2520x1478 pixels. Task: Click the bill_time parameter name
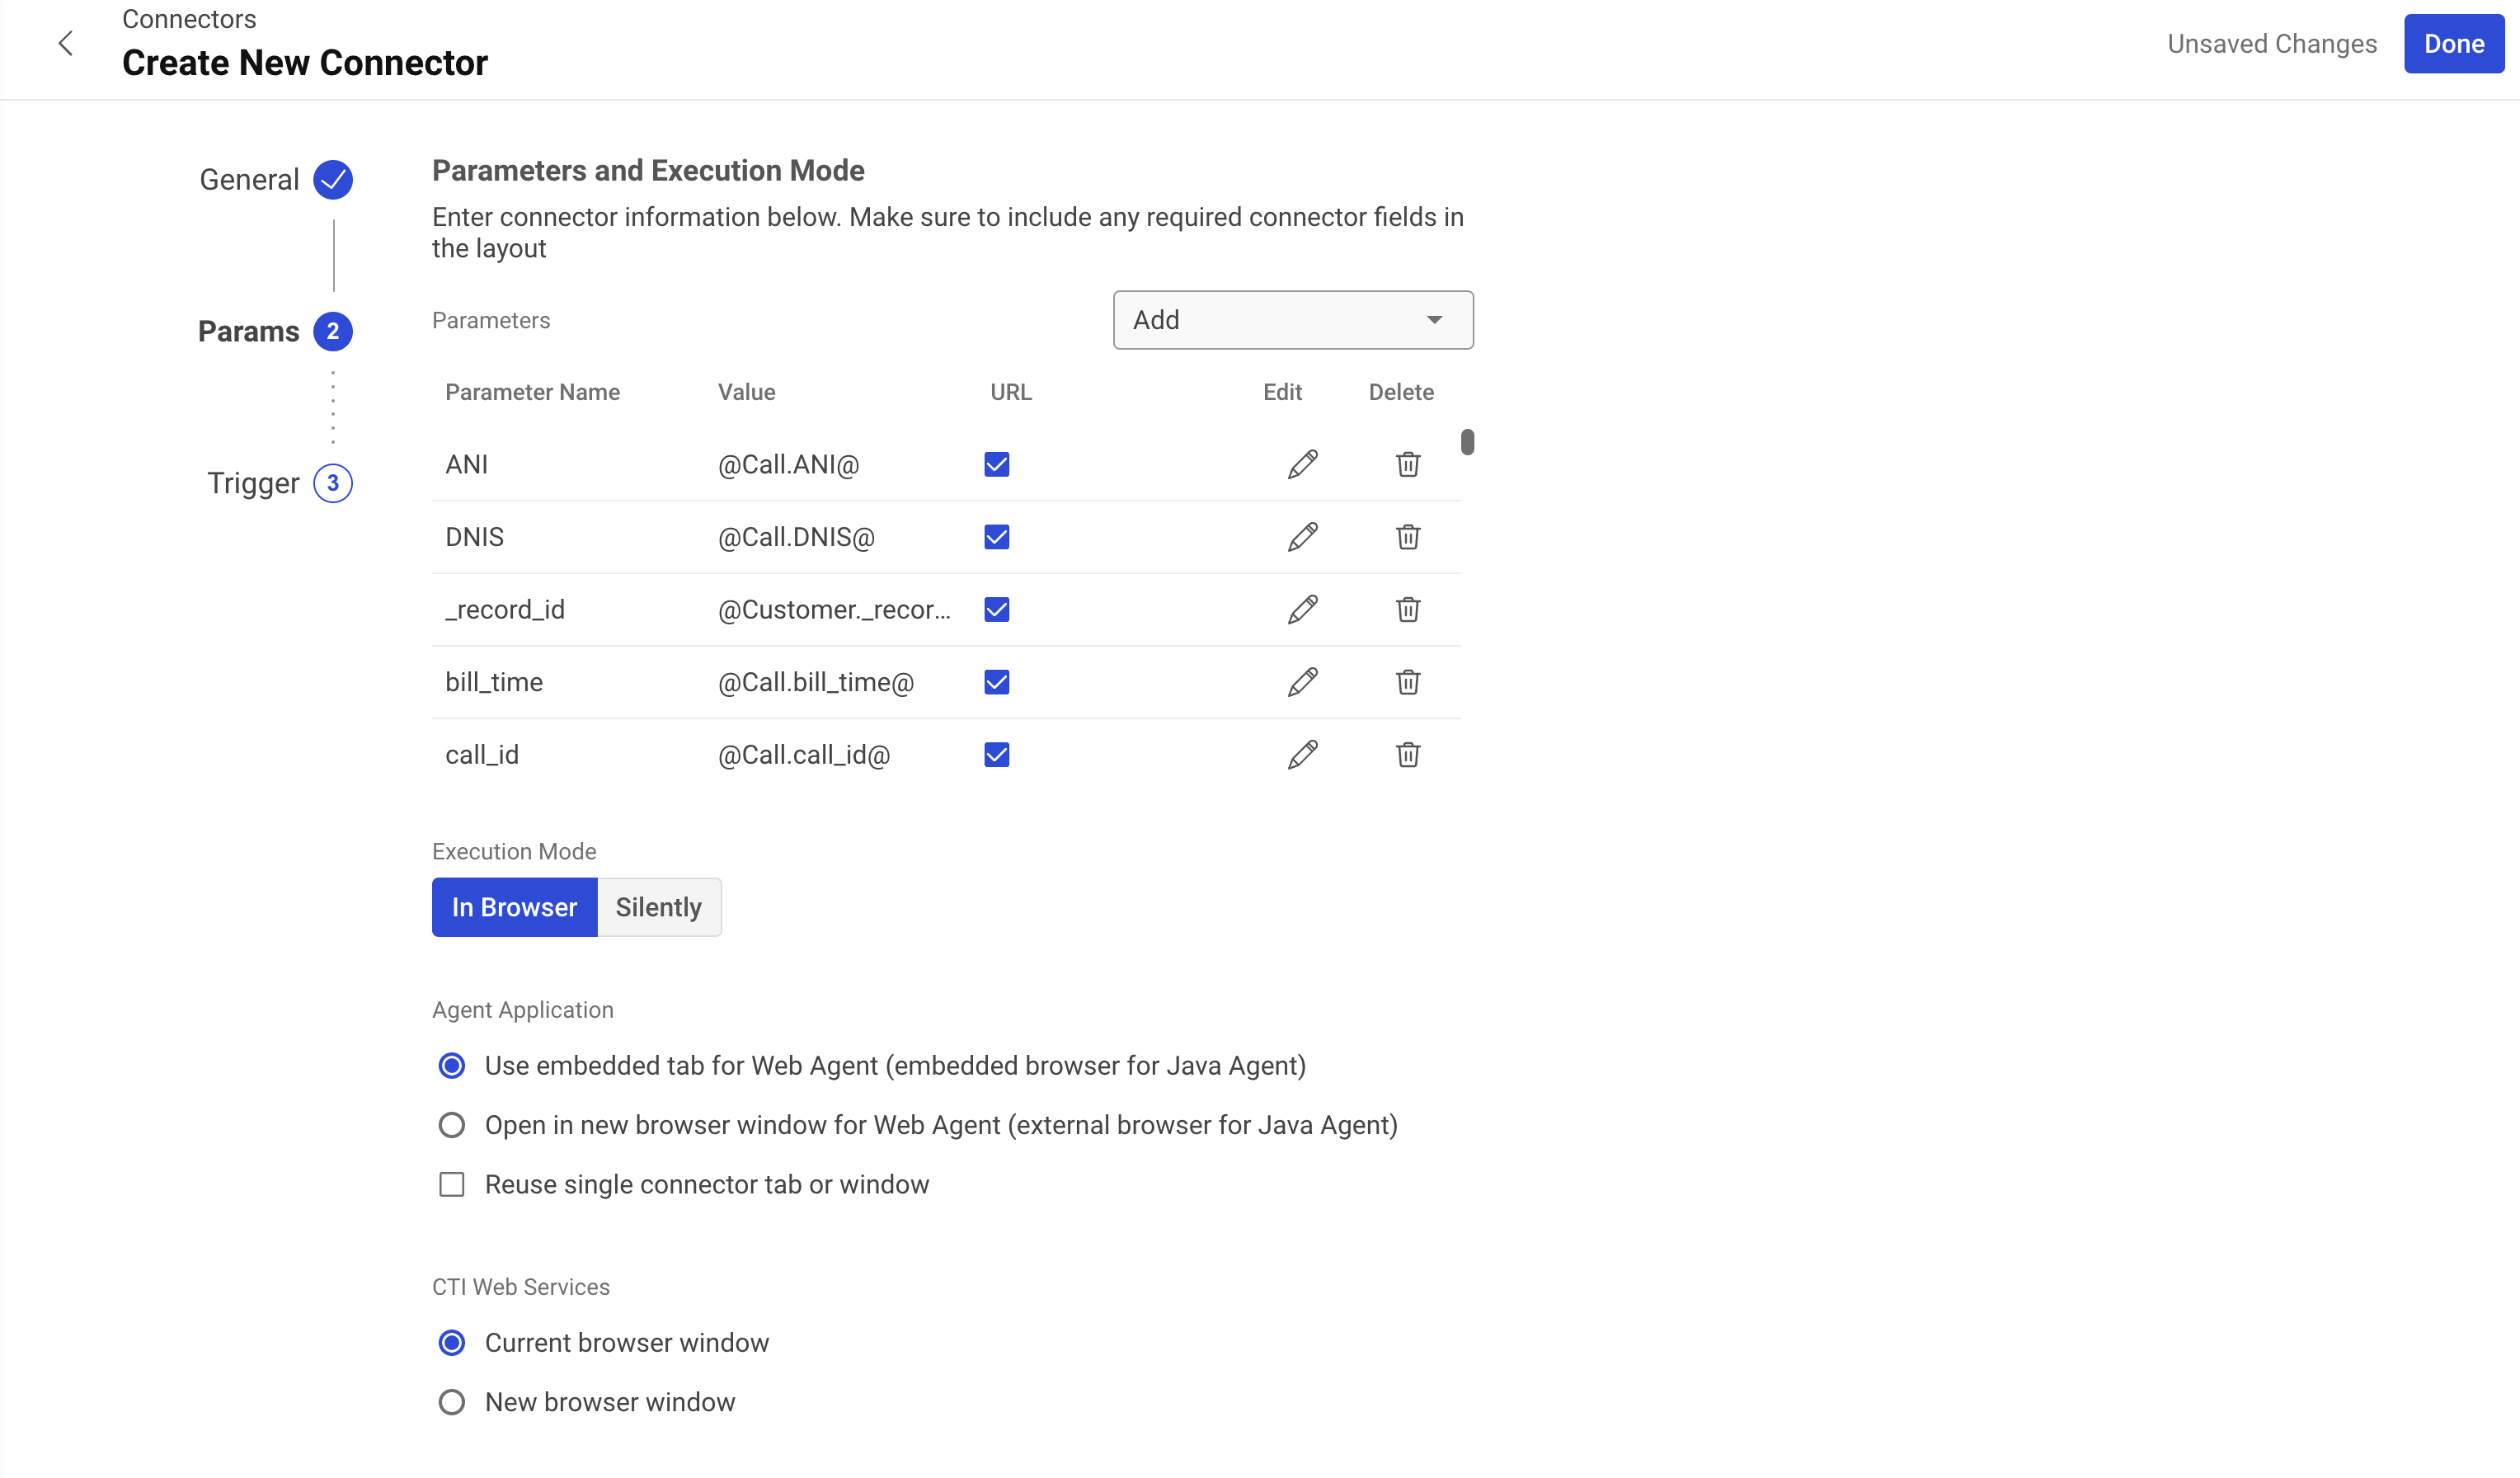[x=494, y=682]
